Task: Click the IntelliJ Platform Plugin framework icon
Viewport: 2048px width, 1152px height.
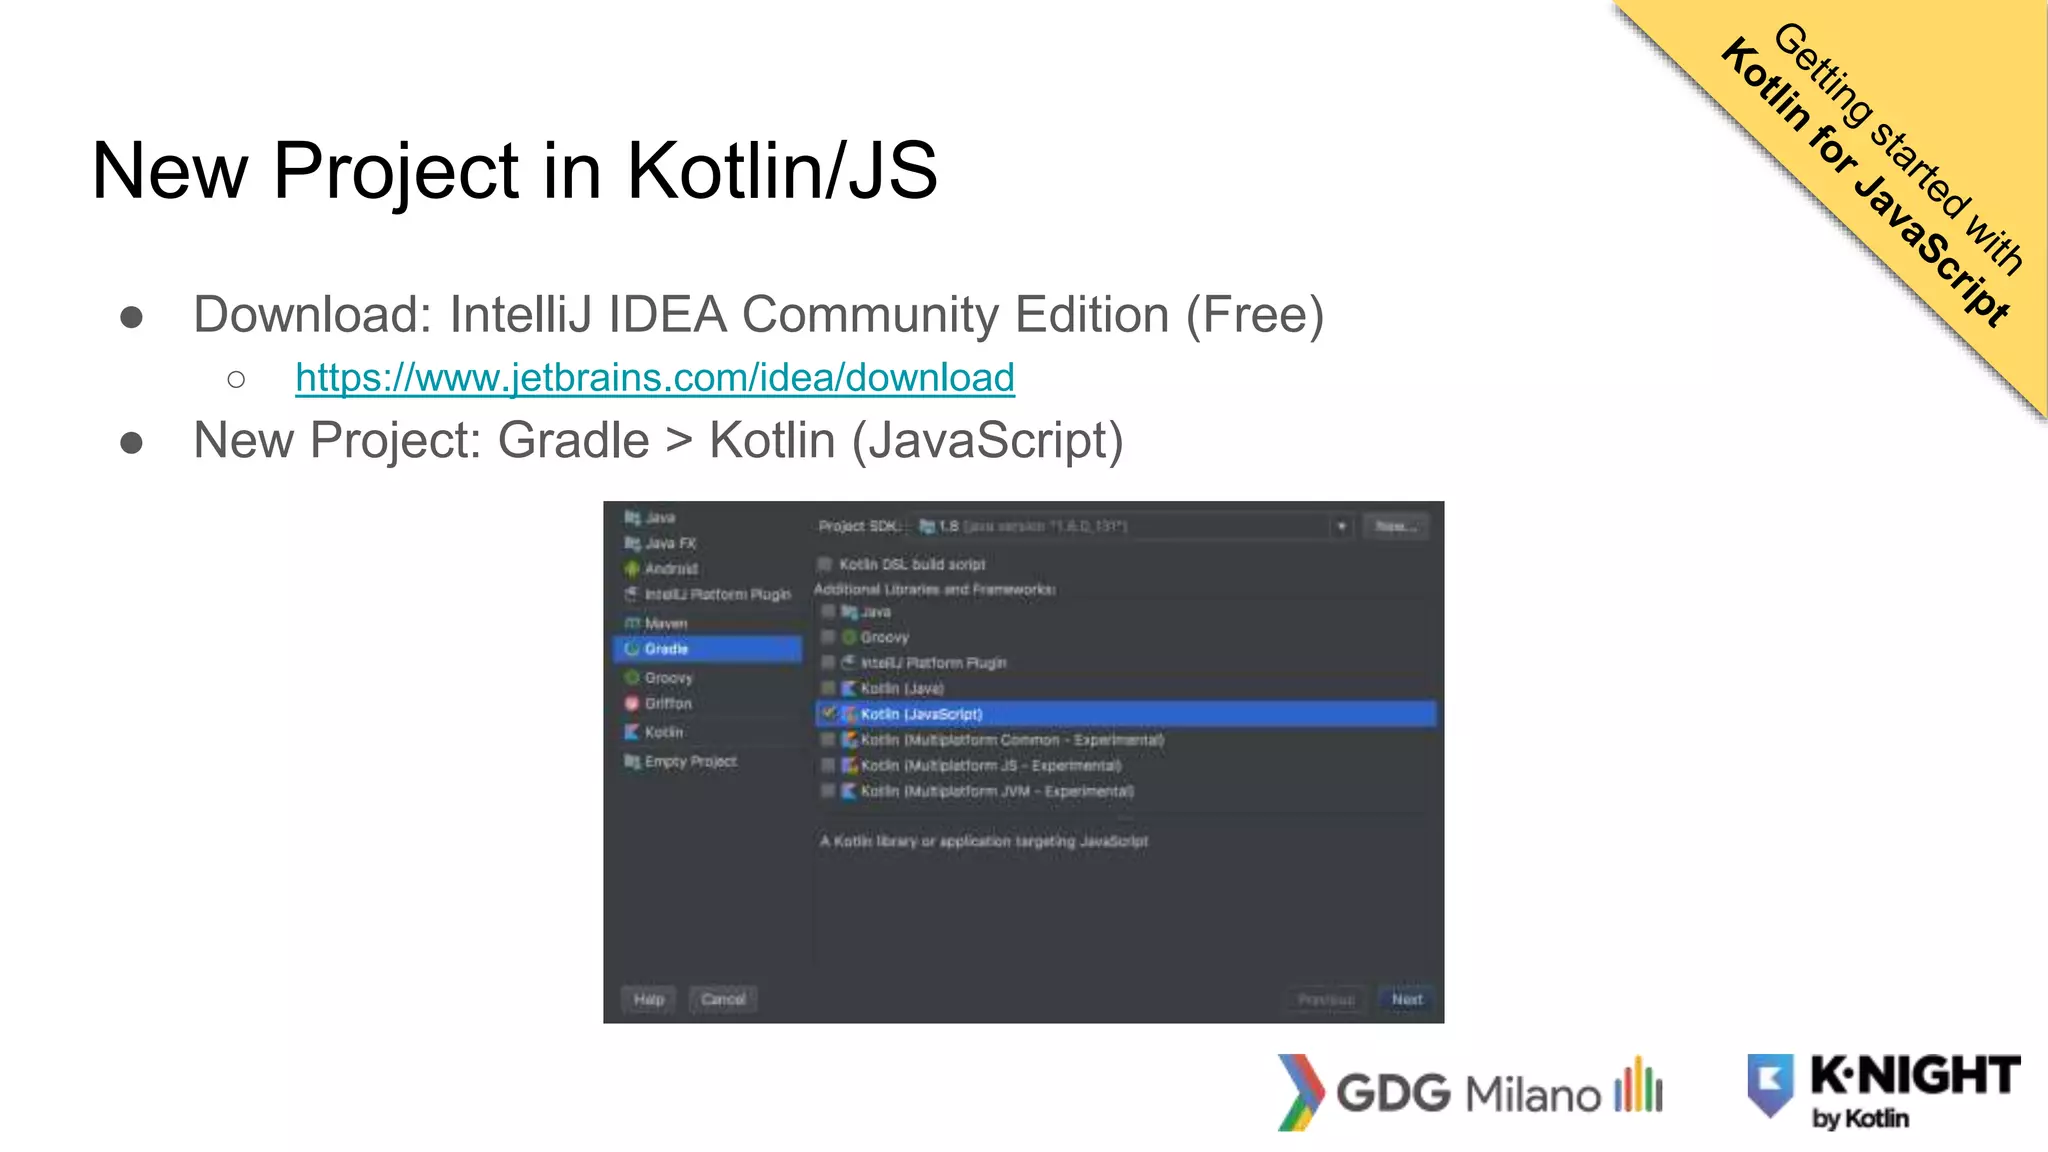Action: point(849,663)
